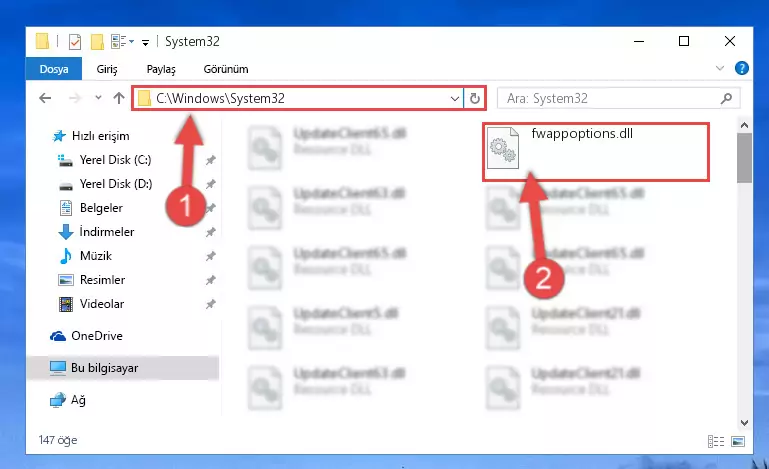
Task: Toggle pin next to Yerel Disk (C:)
Action: (210, 160)
